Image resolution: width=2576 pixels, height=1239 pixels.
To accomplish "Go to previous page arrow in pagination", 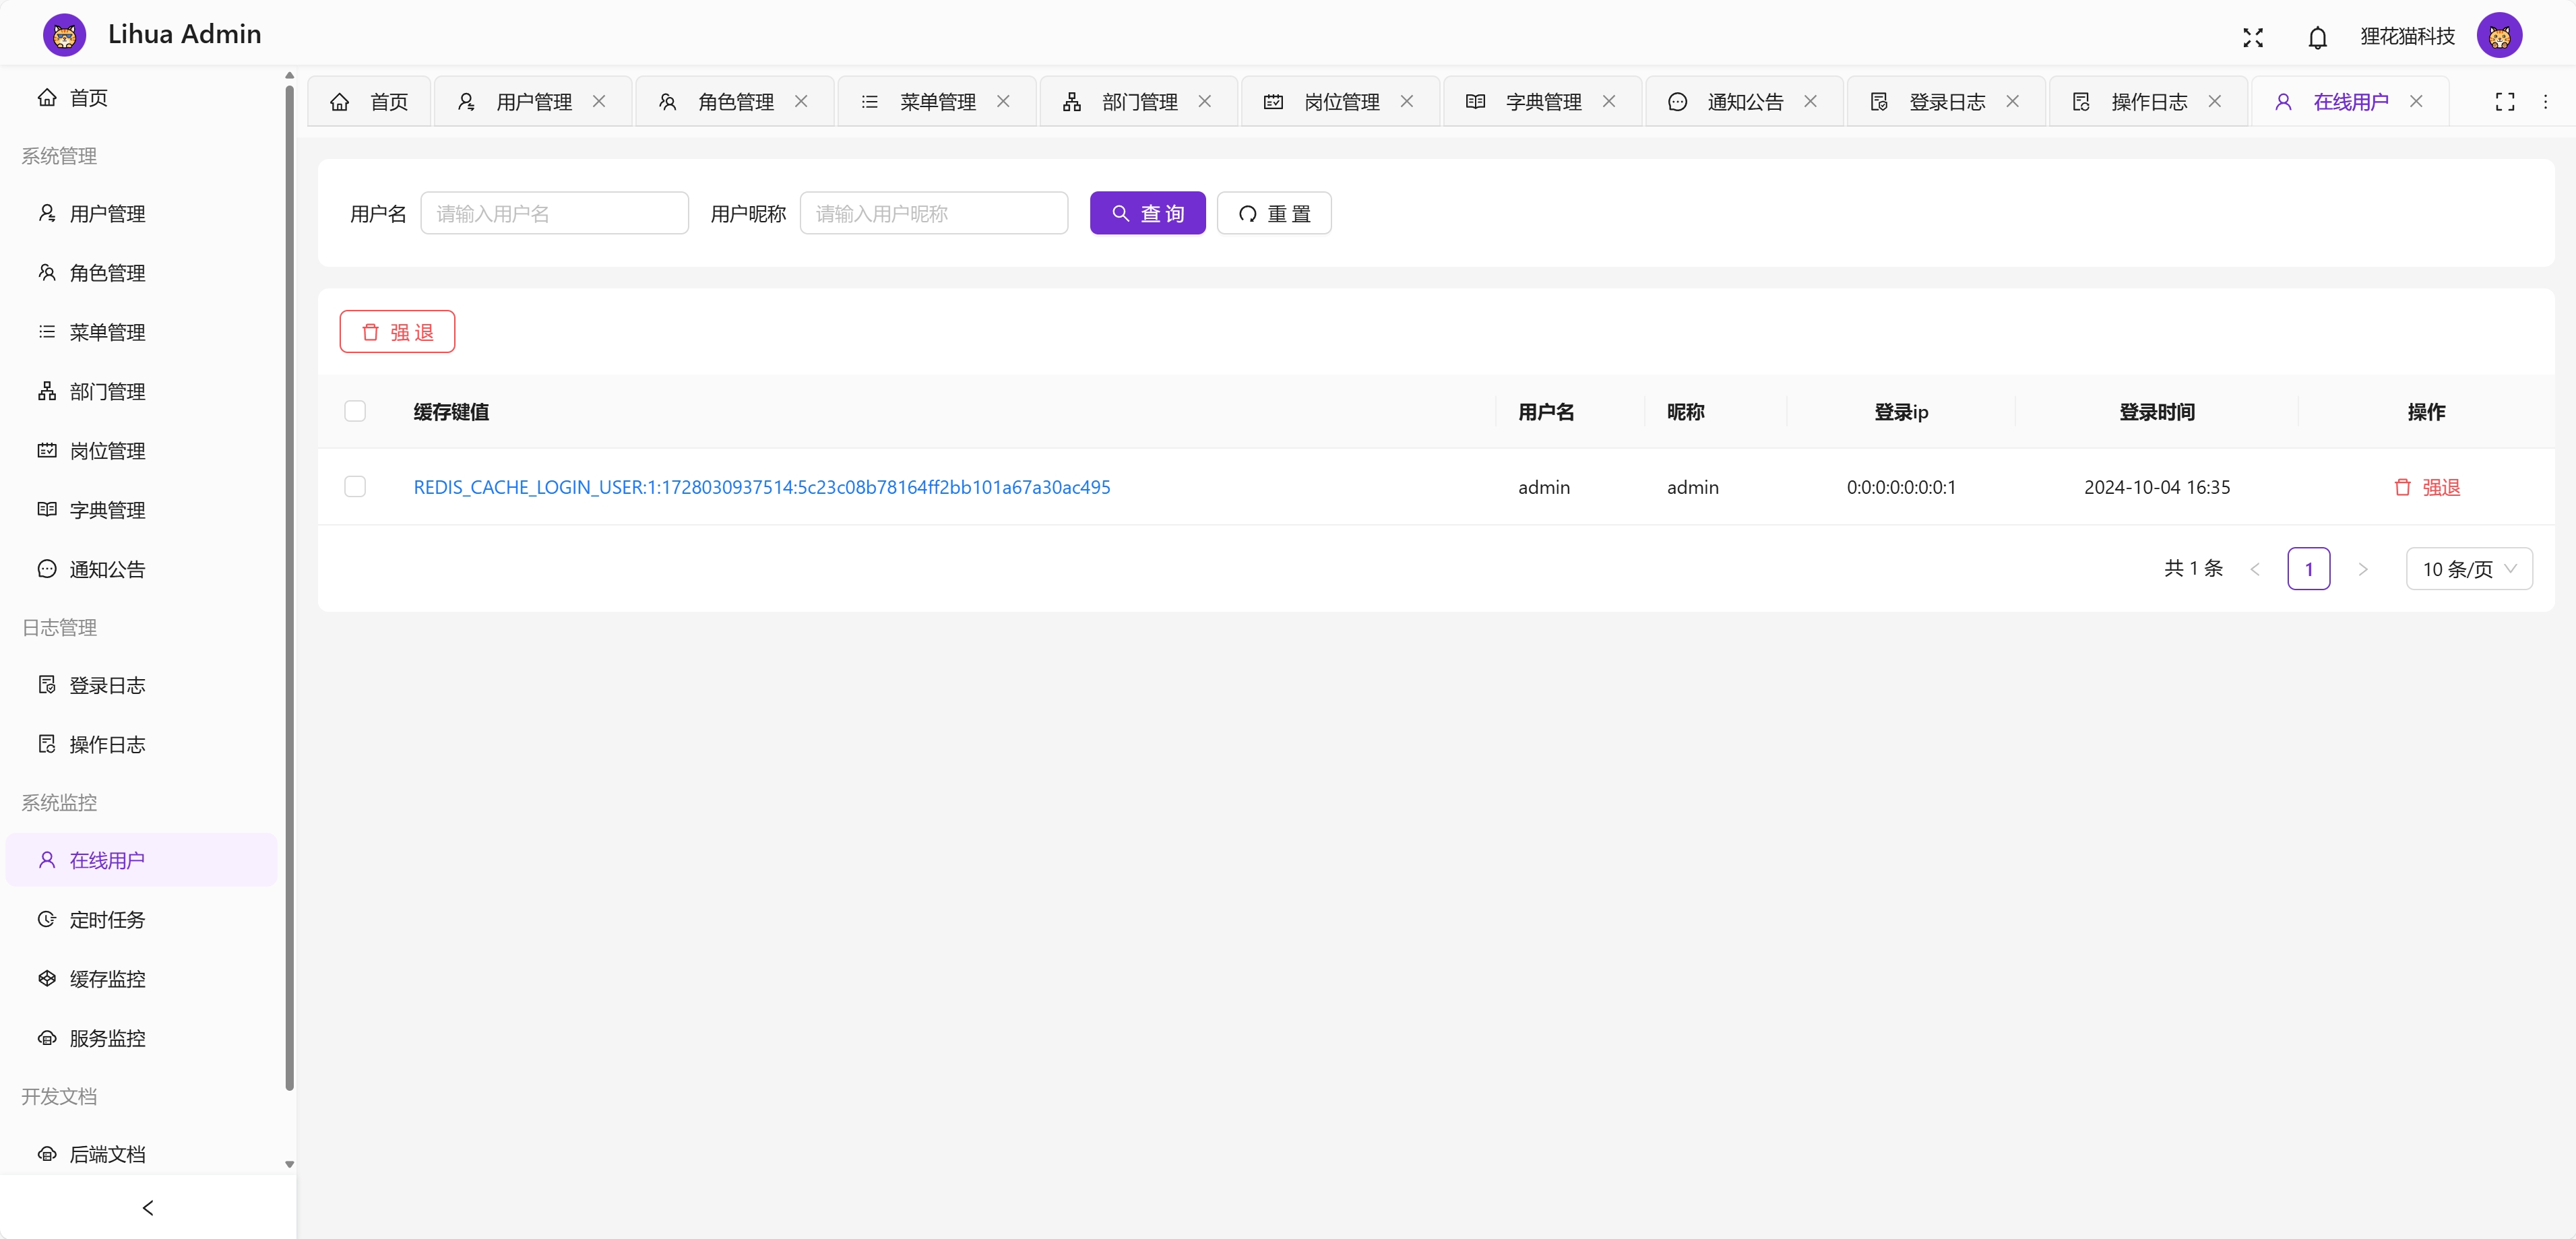I will 2255,569.
